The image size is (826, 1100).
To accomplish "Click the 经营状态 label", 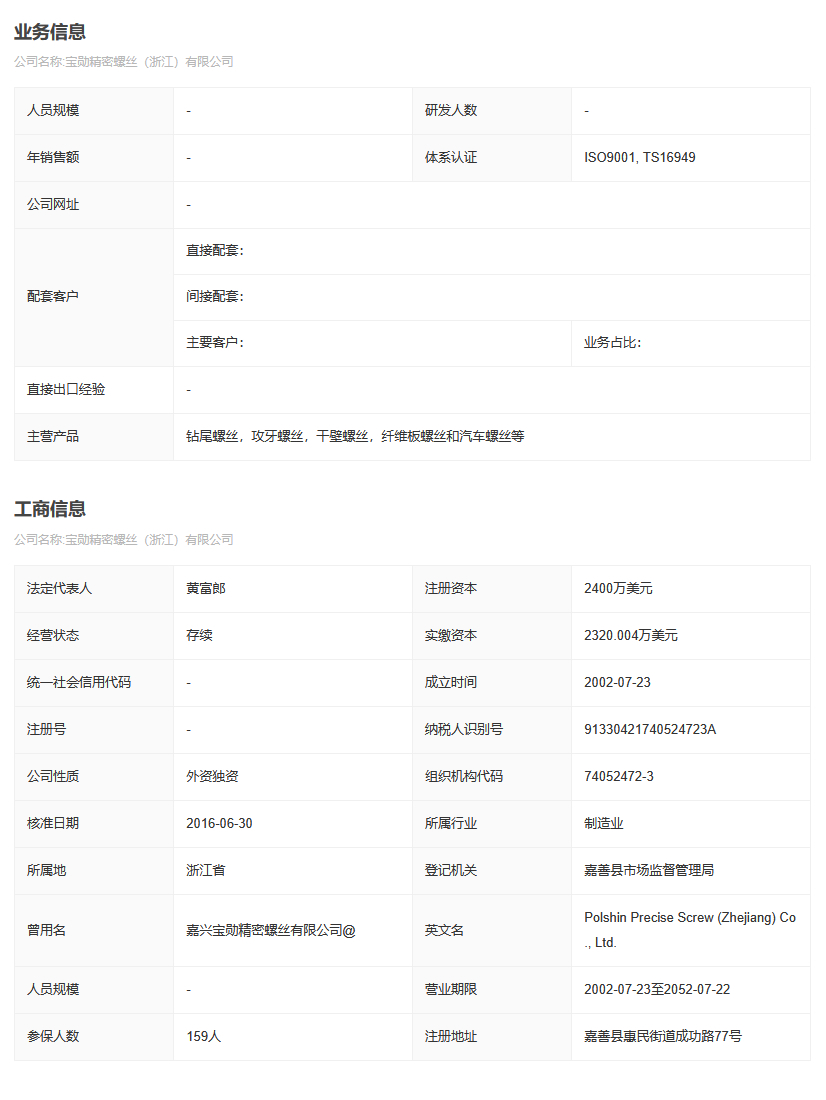I will click(53, 636).
